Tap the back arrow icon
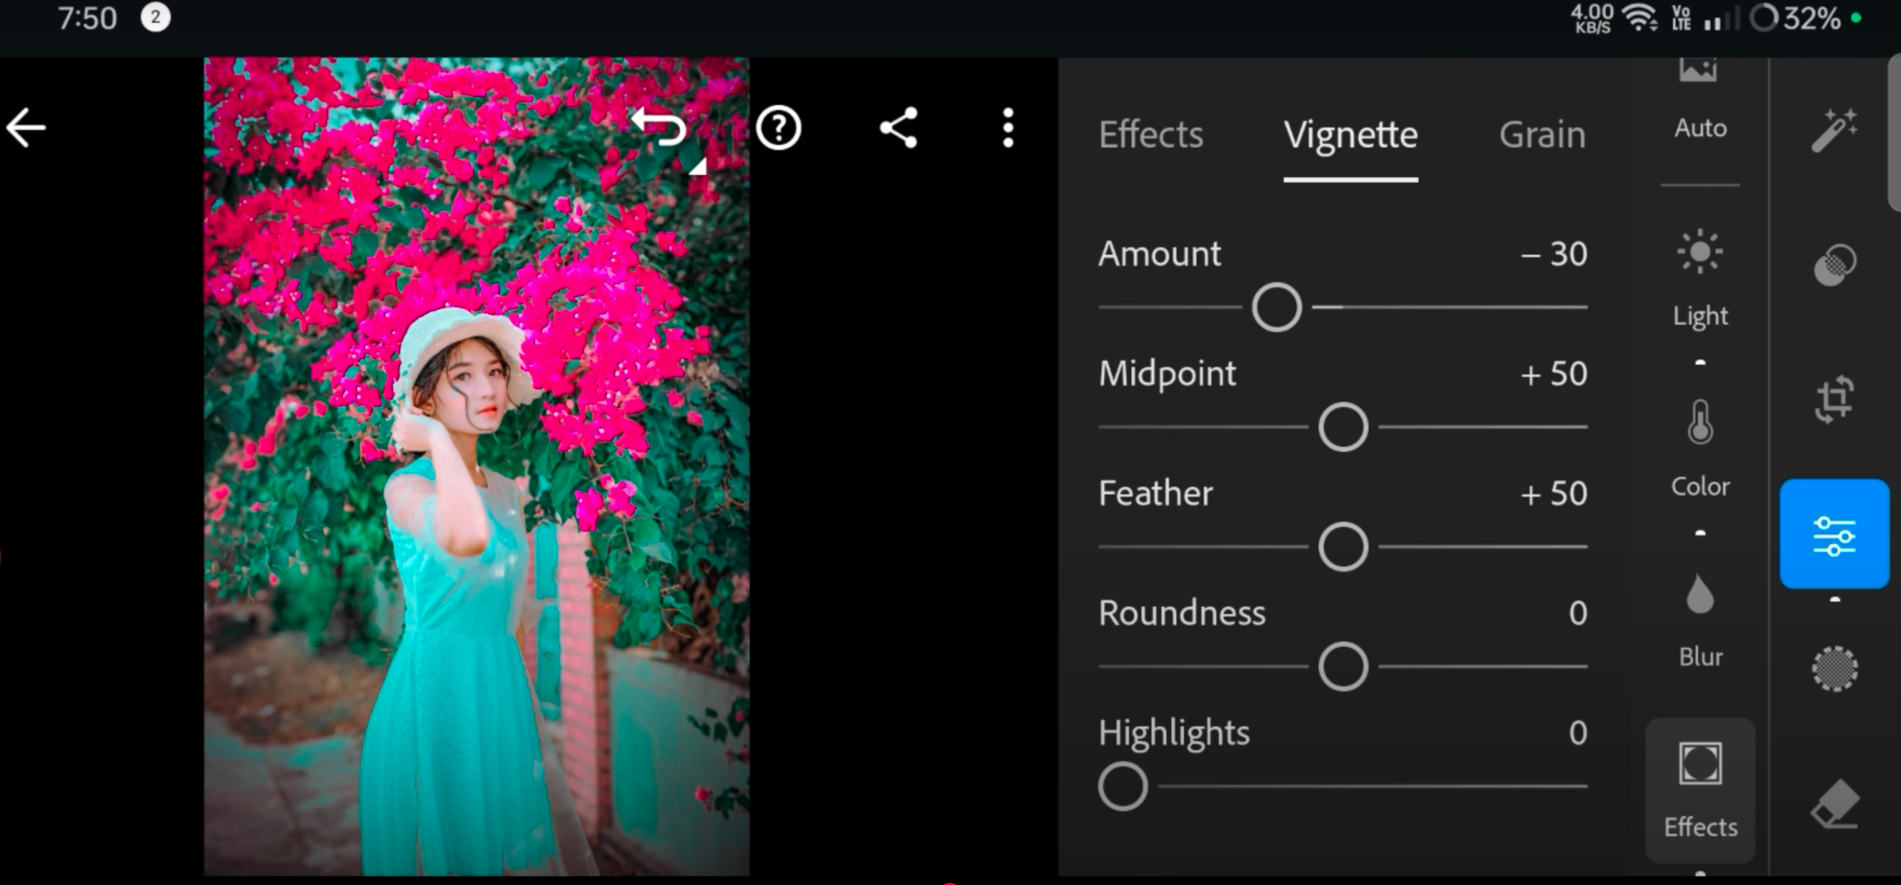Screen dimensions: 1901x885 (x=26, y=128)
